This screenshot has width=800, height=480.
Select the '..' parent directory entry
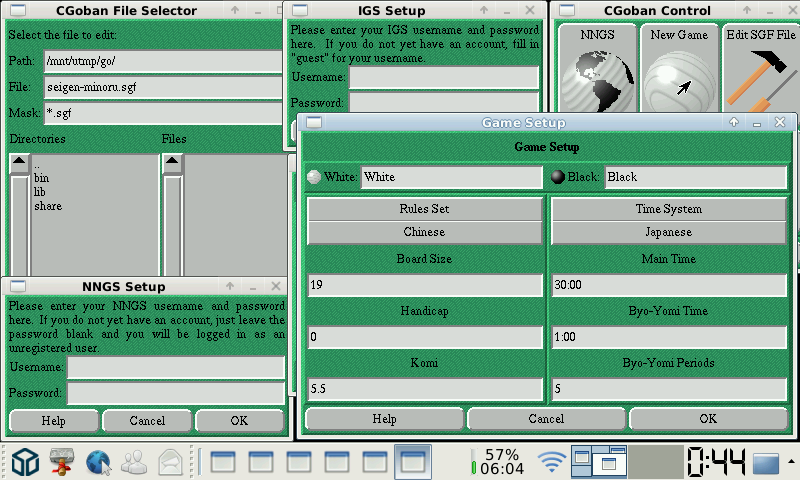37,165
